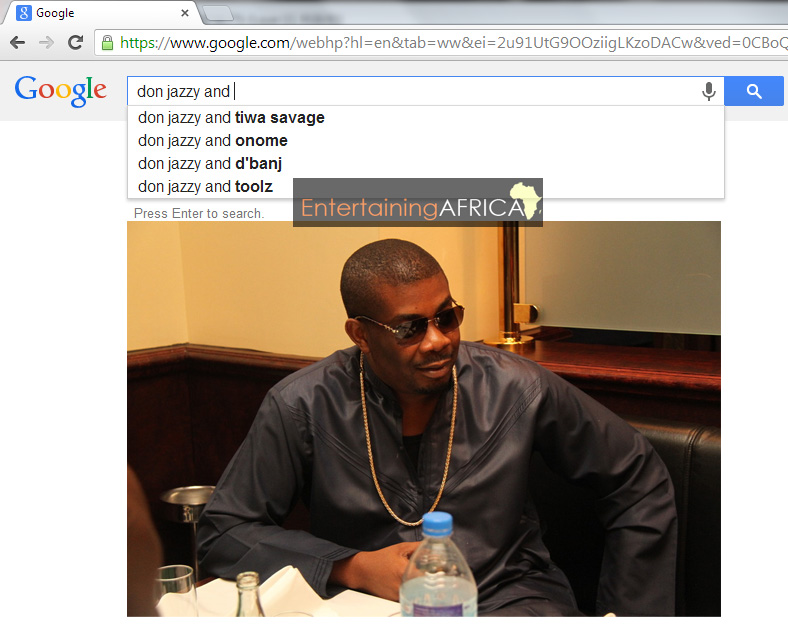Screen dimensions: 788x631
Task: Start voice search with the microphone icon
Action: (x=708, y=91)
